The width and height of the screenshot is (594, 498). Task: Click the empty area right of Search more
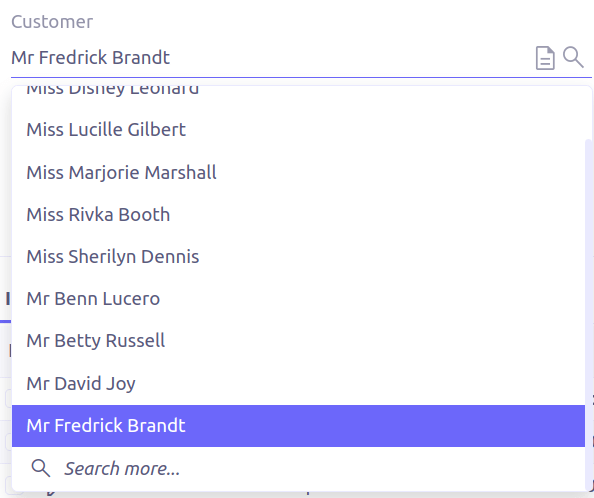pyautogui.click(x=383, y=468)
